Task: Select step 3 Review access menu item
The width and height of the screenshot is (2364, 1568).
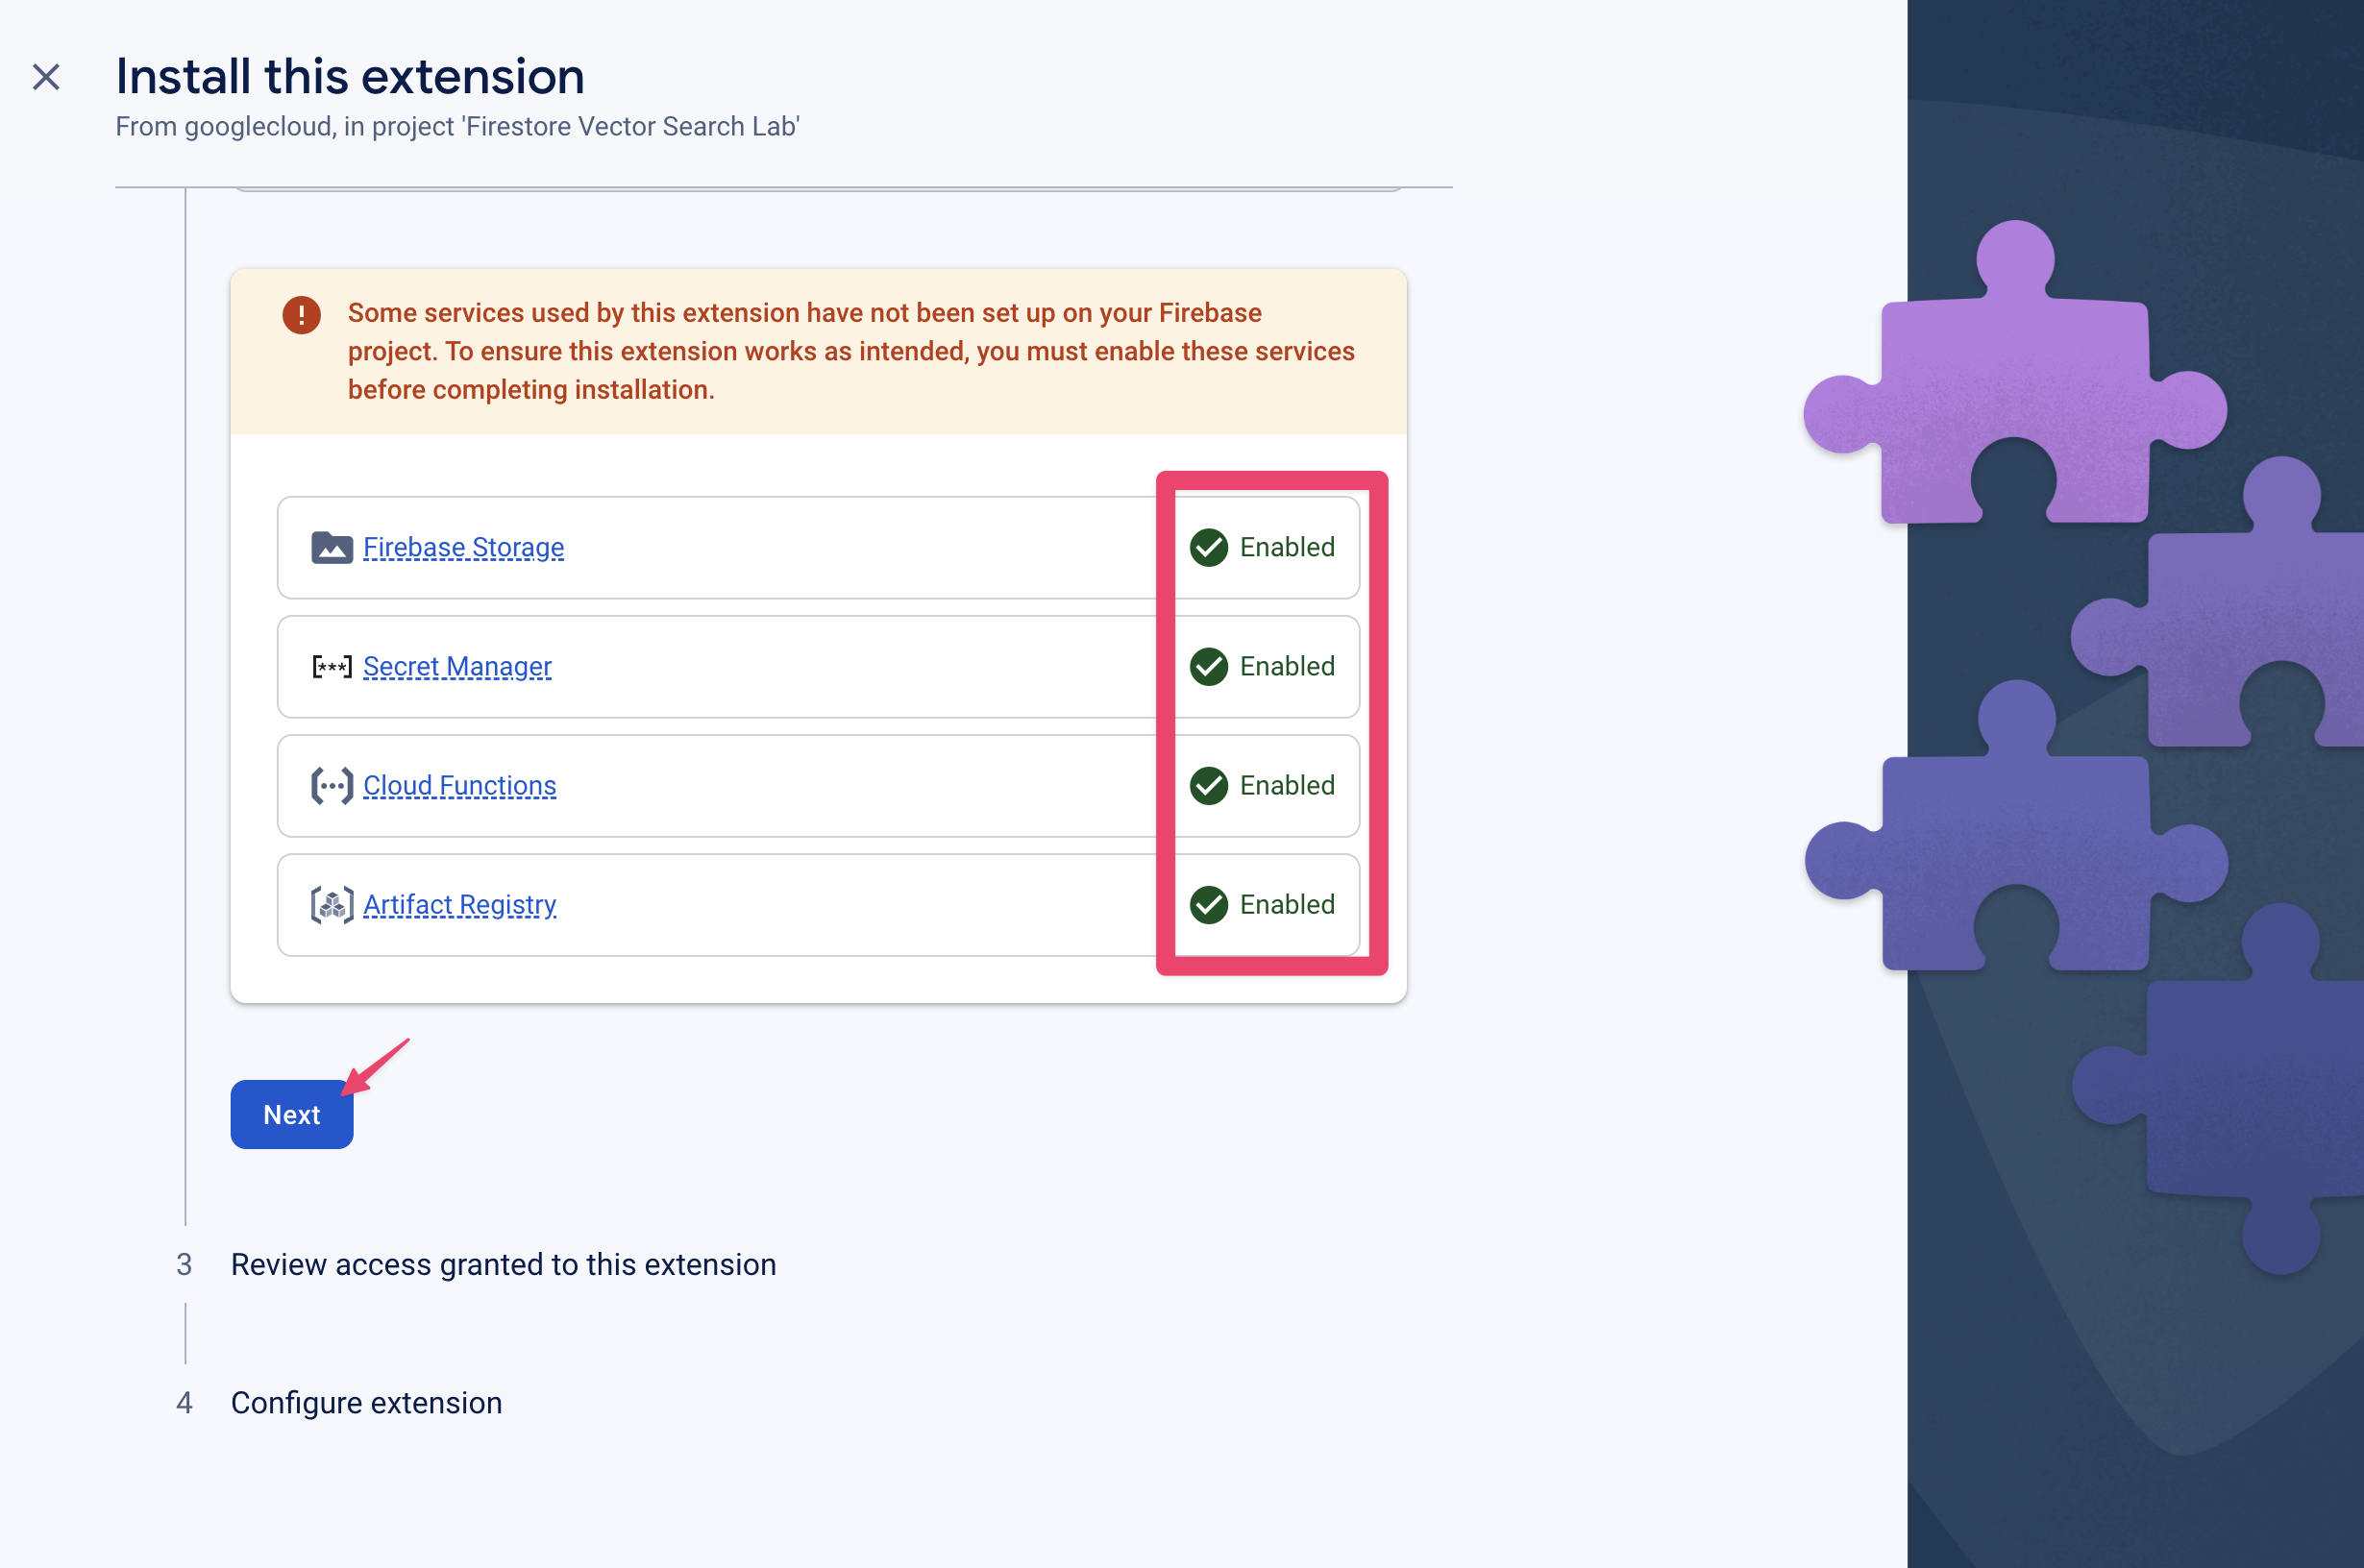Action: click(x=503, y=1262)
